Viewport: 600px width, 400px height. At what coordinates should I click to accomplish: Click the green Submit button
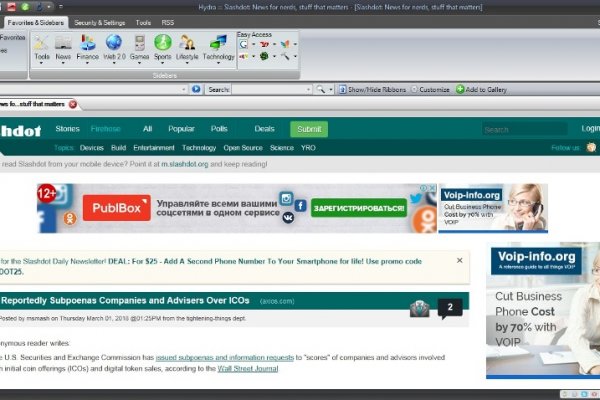(309, 129)
